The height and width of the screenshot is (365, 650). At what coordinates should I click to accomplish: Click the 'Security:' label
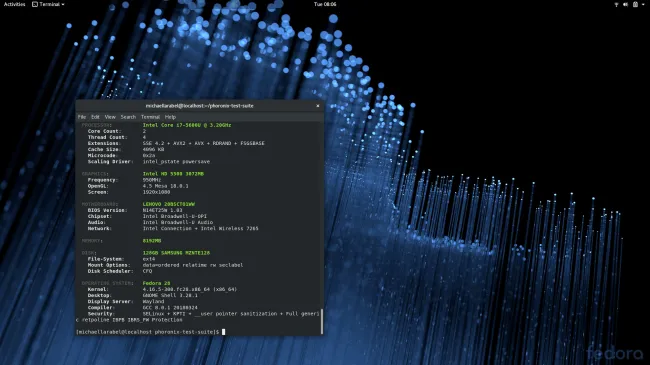[101, 314]
